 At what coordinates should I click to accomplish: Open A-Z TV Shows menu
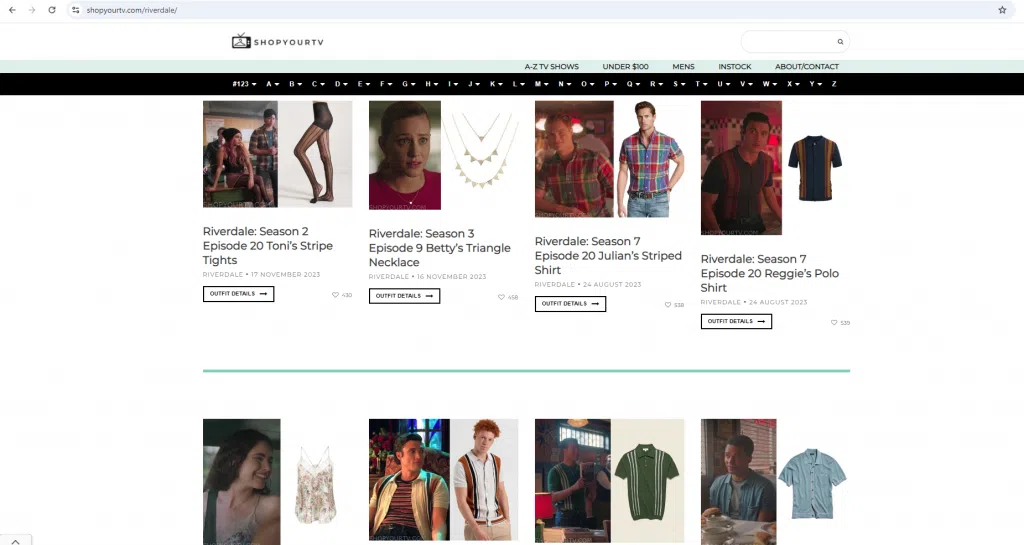pyautogui.click(x=551, y=67)
